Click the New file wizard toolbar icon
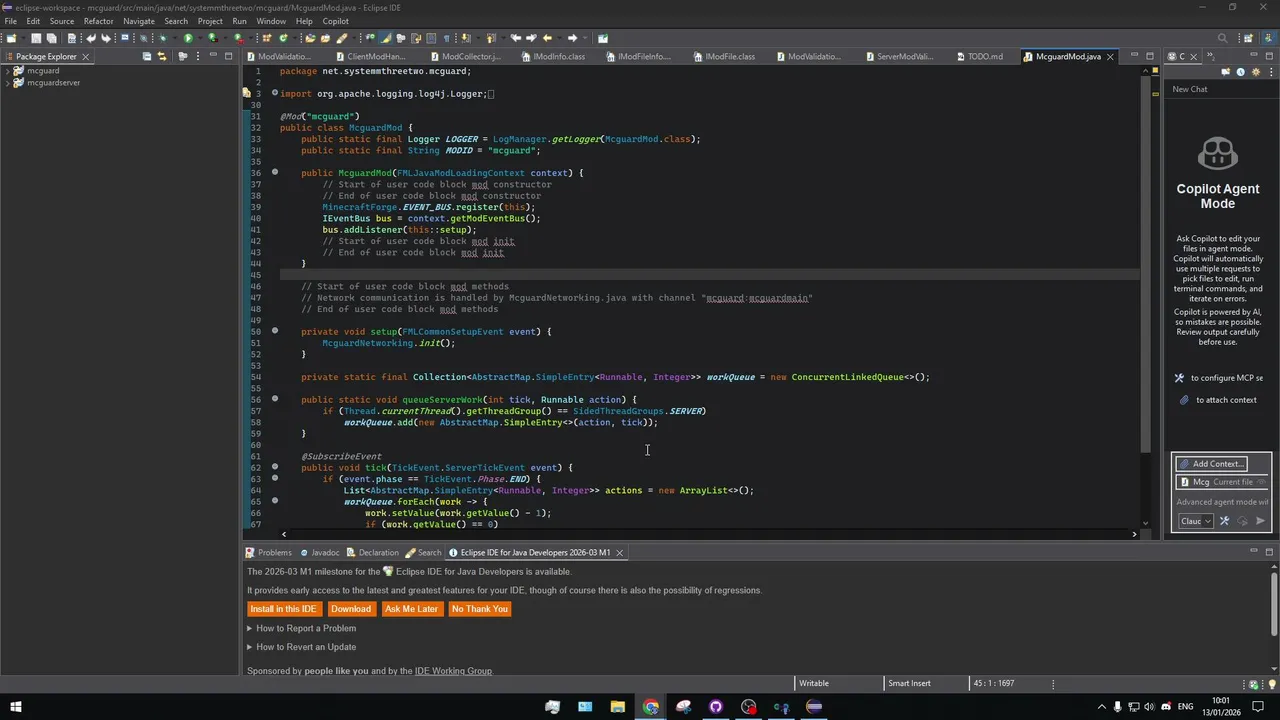The height and width of the screenshot is (720, 1280). [x=11, y=38]
